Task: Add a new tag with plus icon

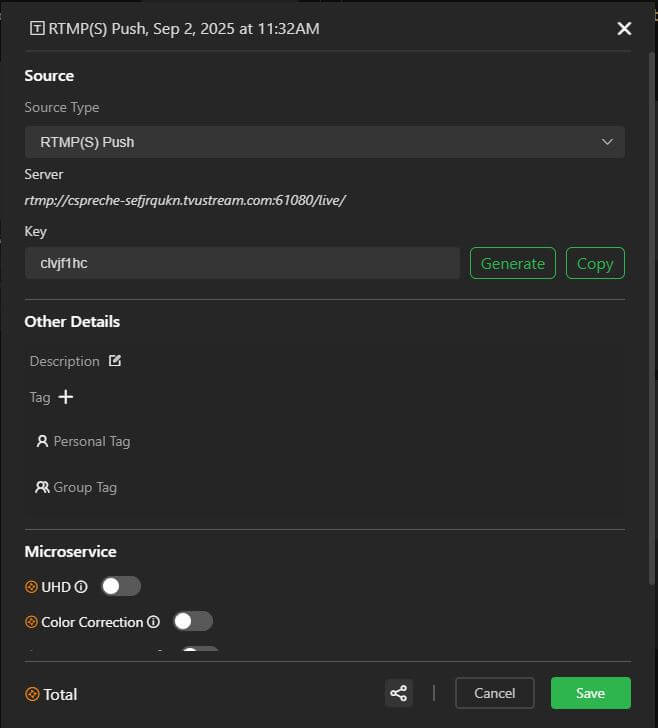Action: [x=66, y=397]
